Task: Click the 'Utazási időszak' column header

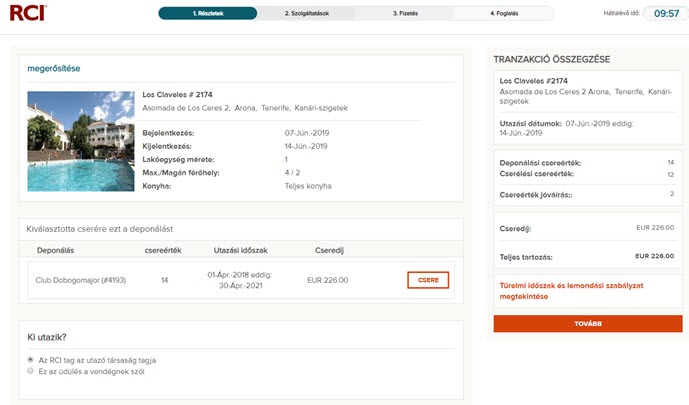Action: pyautogui.click(x=240, y=250)
